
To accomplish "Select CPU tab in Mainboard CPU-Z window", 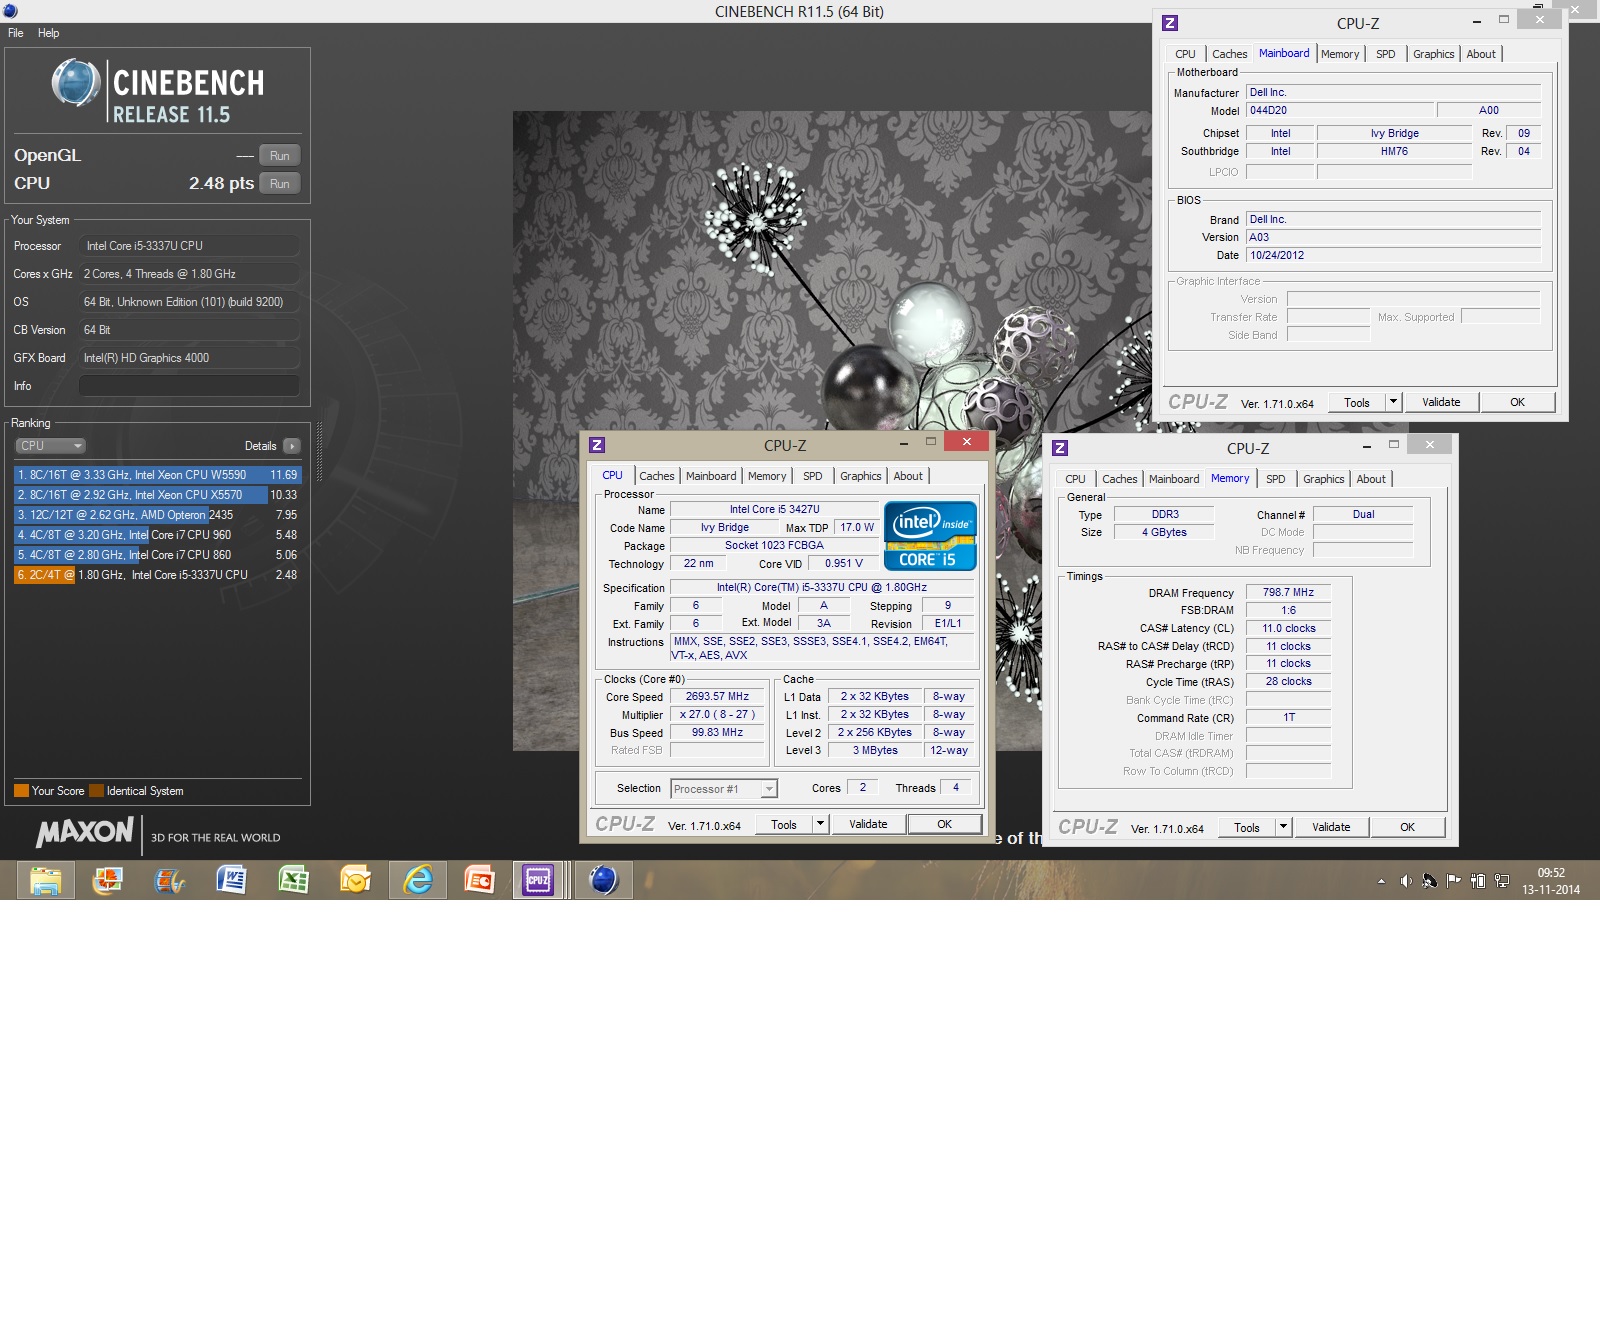I will [1186, 54].
